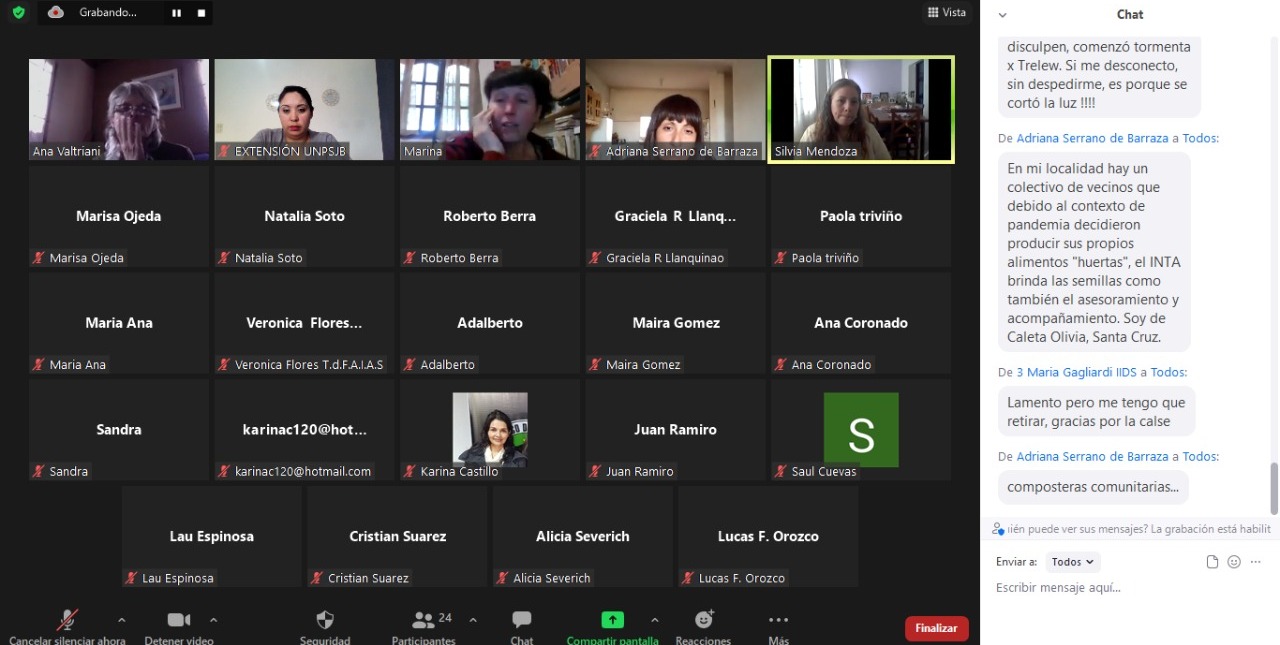Viewport: 1280px width, 645px height.
Task: Click the green encryption shield icon
Action: point(18,13)
